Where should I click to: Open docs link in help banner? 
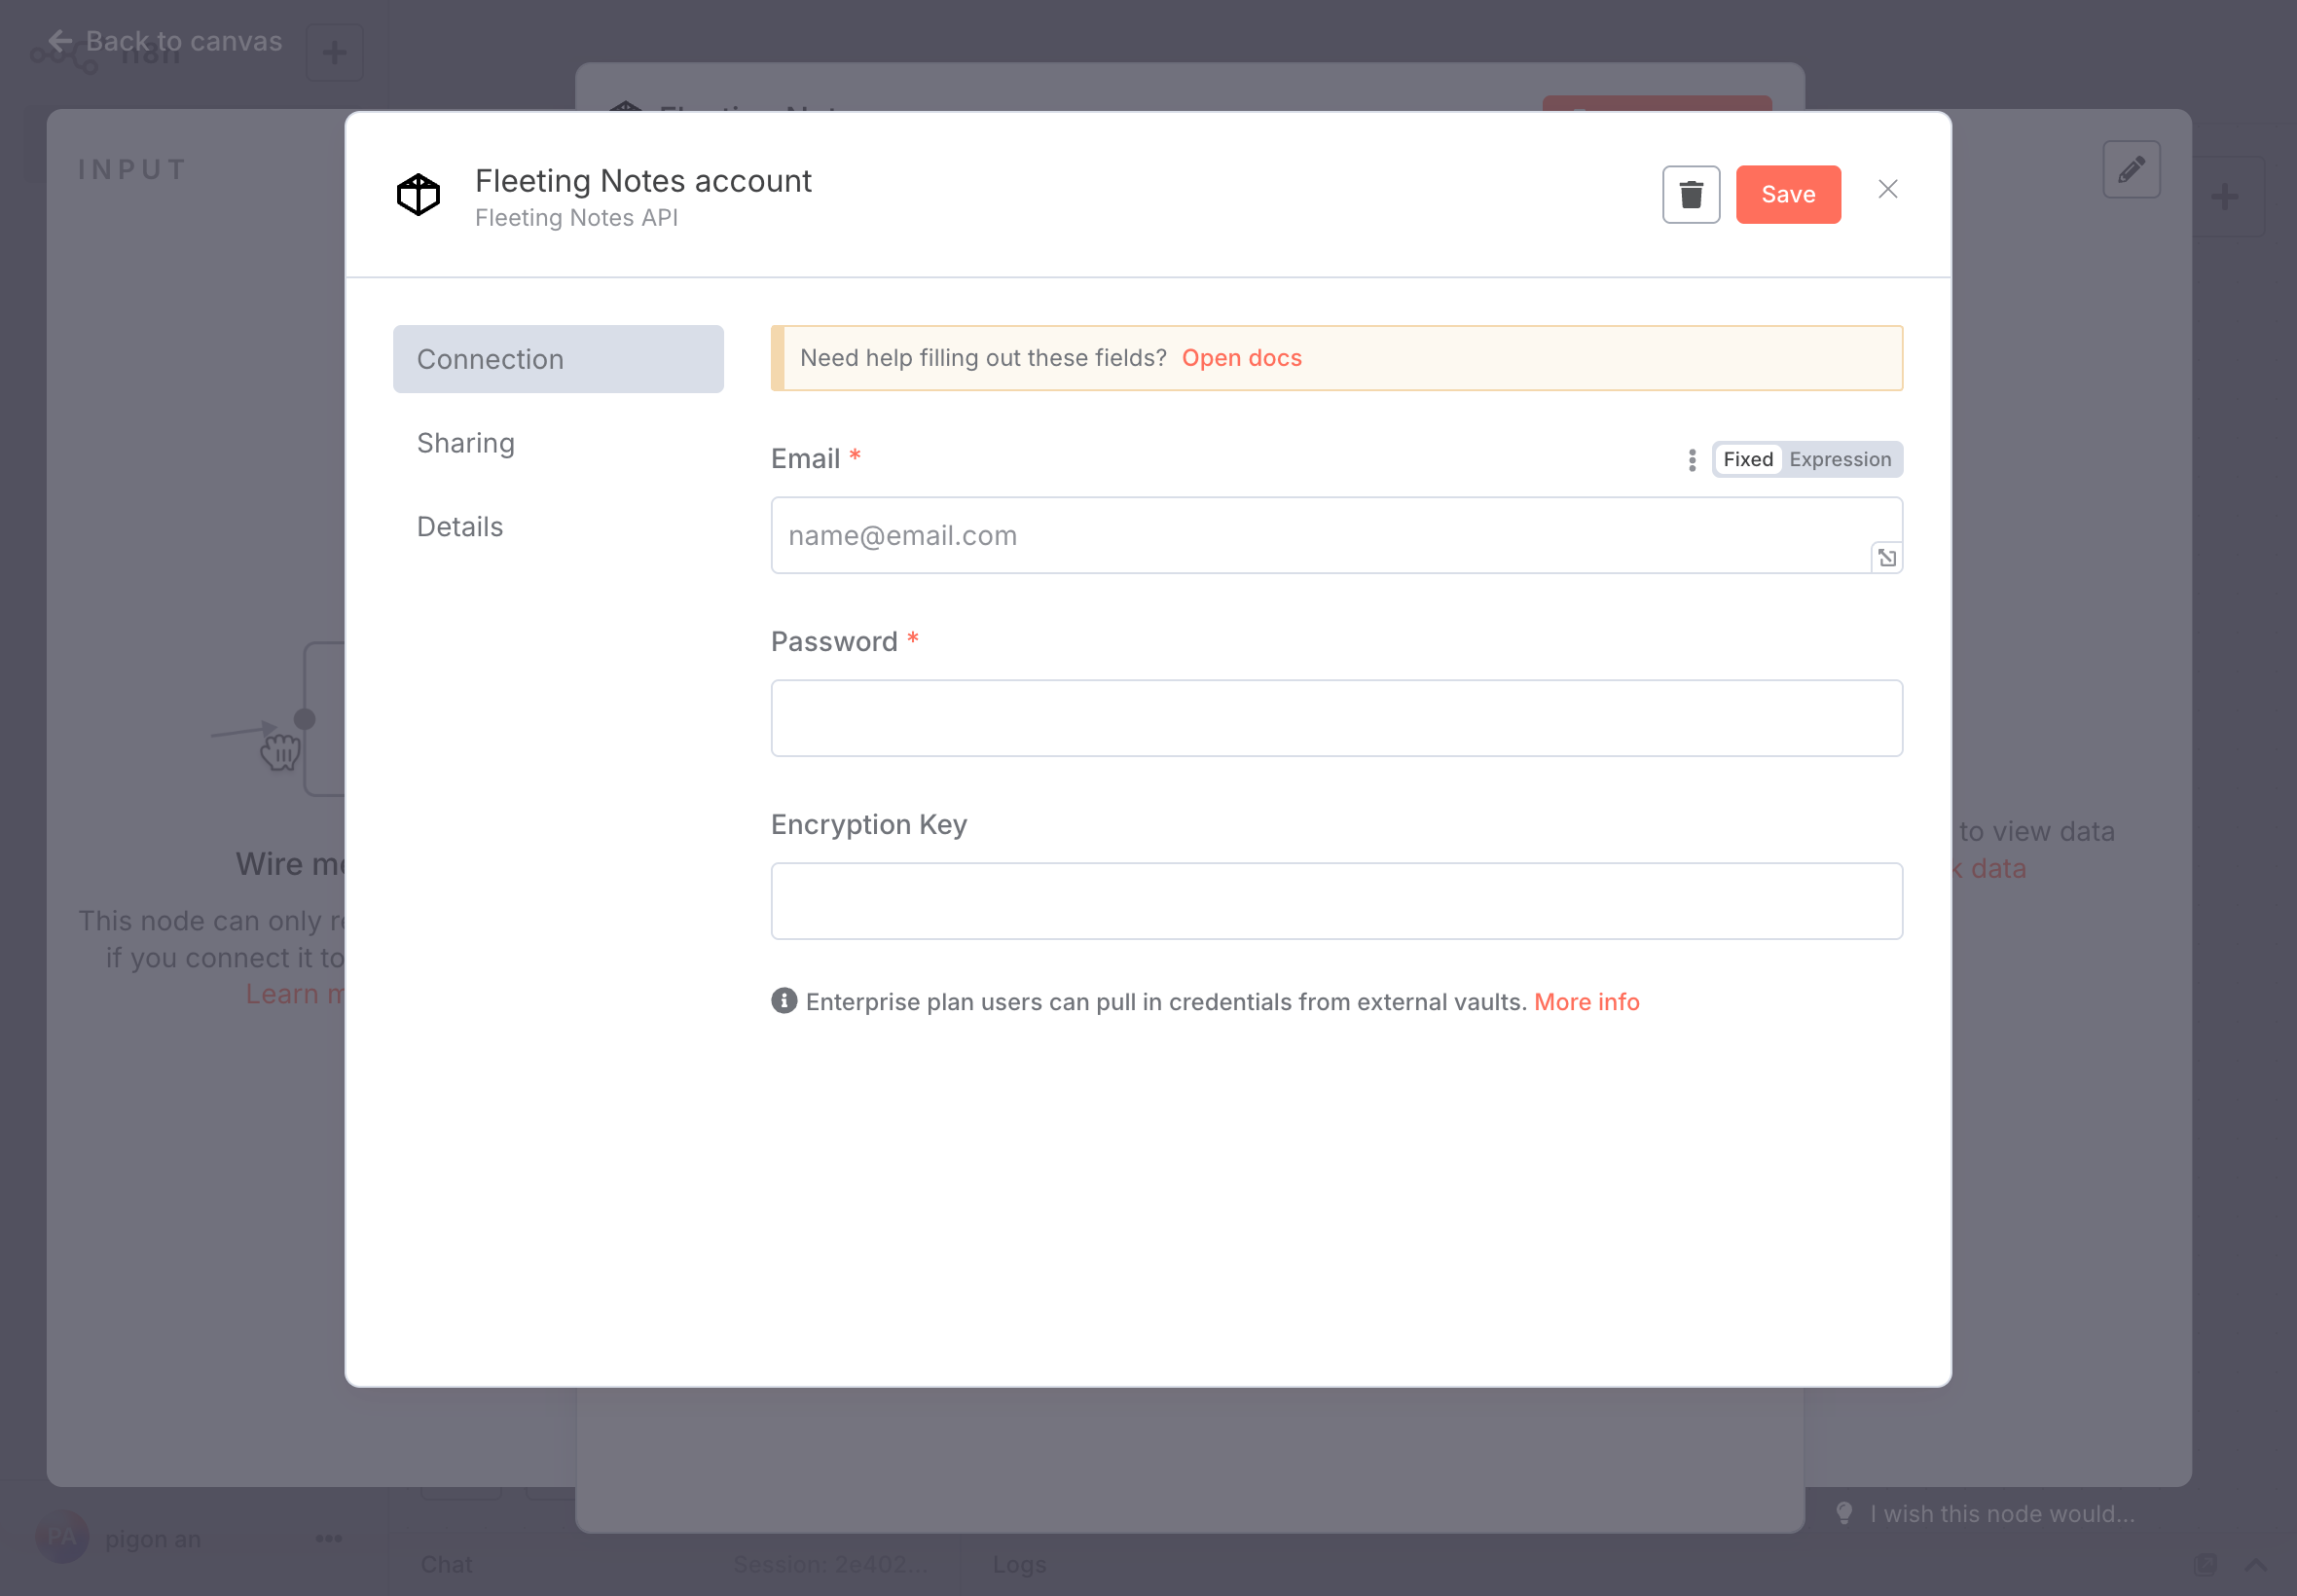[1241, 358]
